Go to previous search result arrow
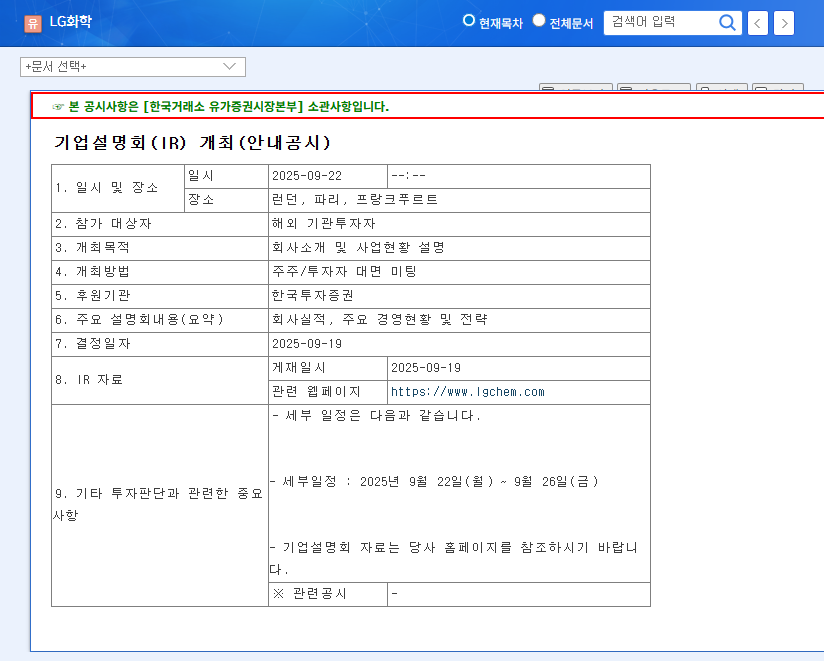Viewport: 824px width, 661px height. [757, 23]
